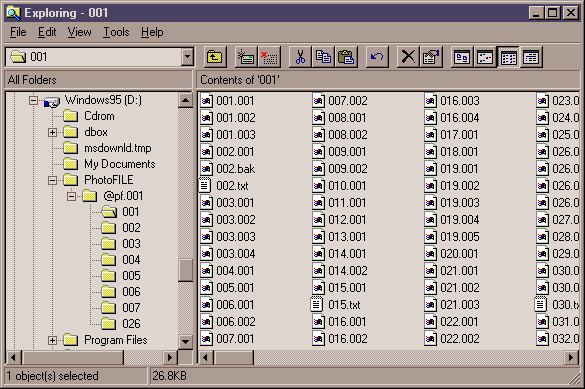
Task: Collapse the @pf.001 folder node
Action: tap(71, 196)
